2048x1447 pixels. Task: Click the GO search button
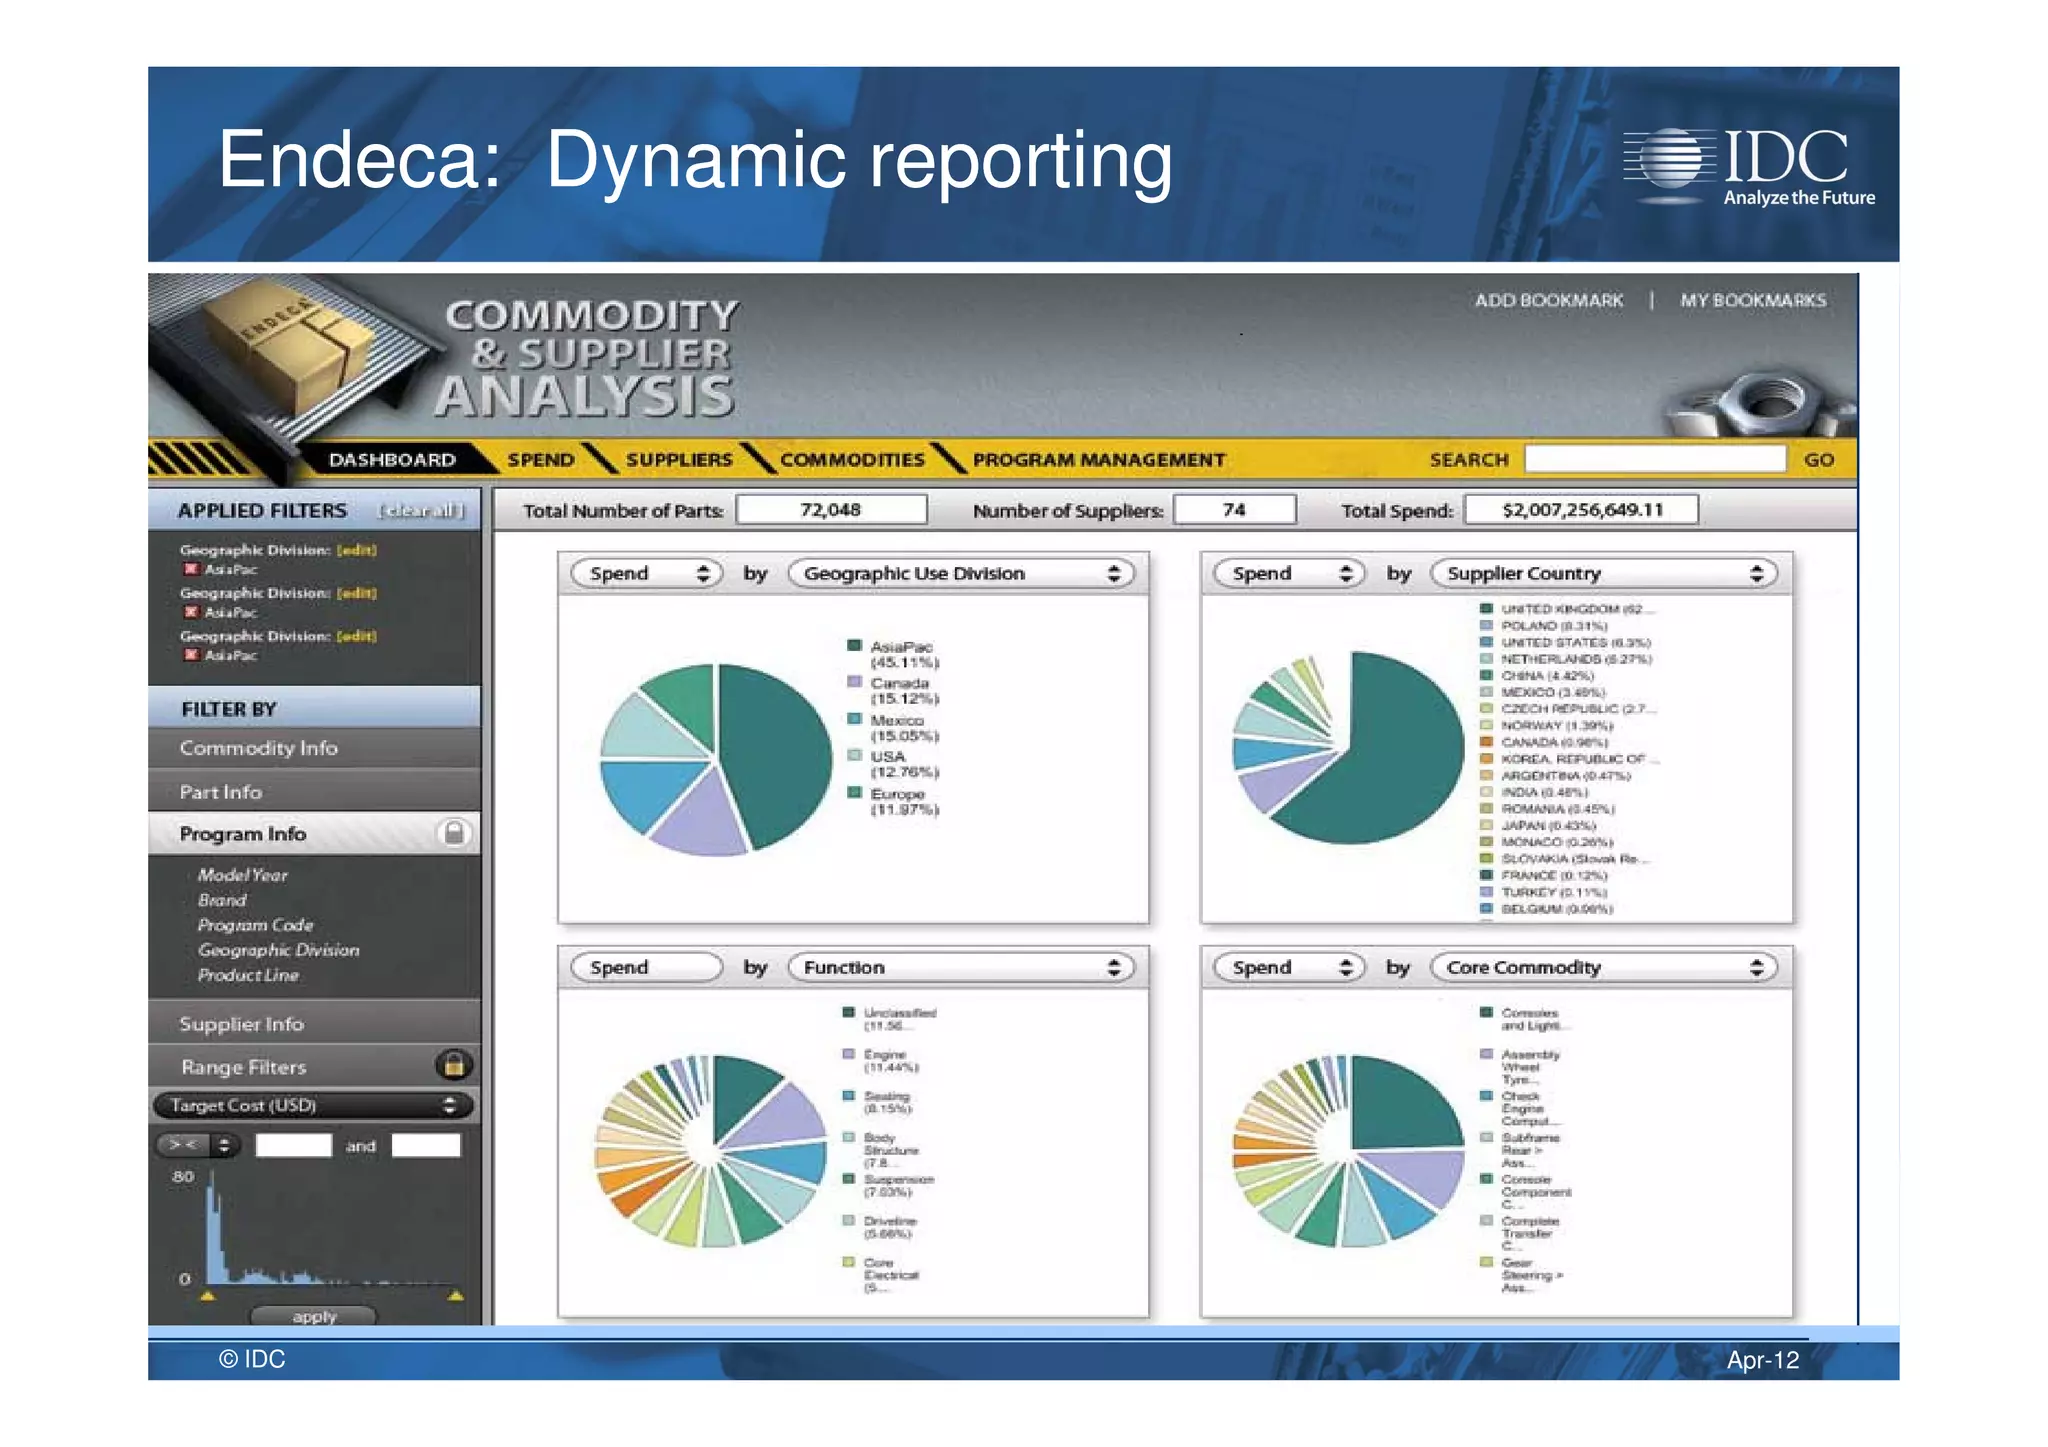pyautogui.click(x=1819, y=459)
